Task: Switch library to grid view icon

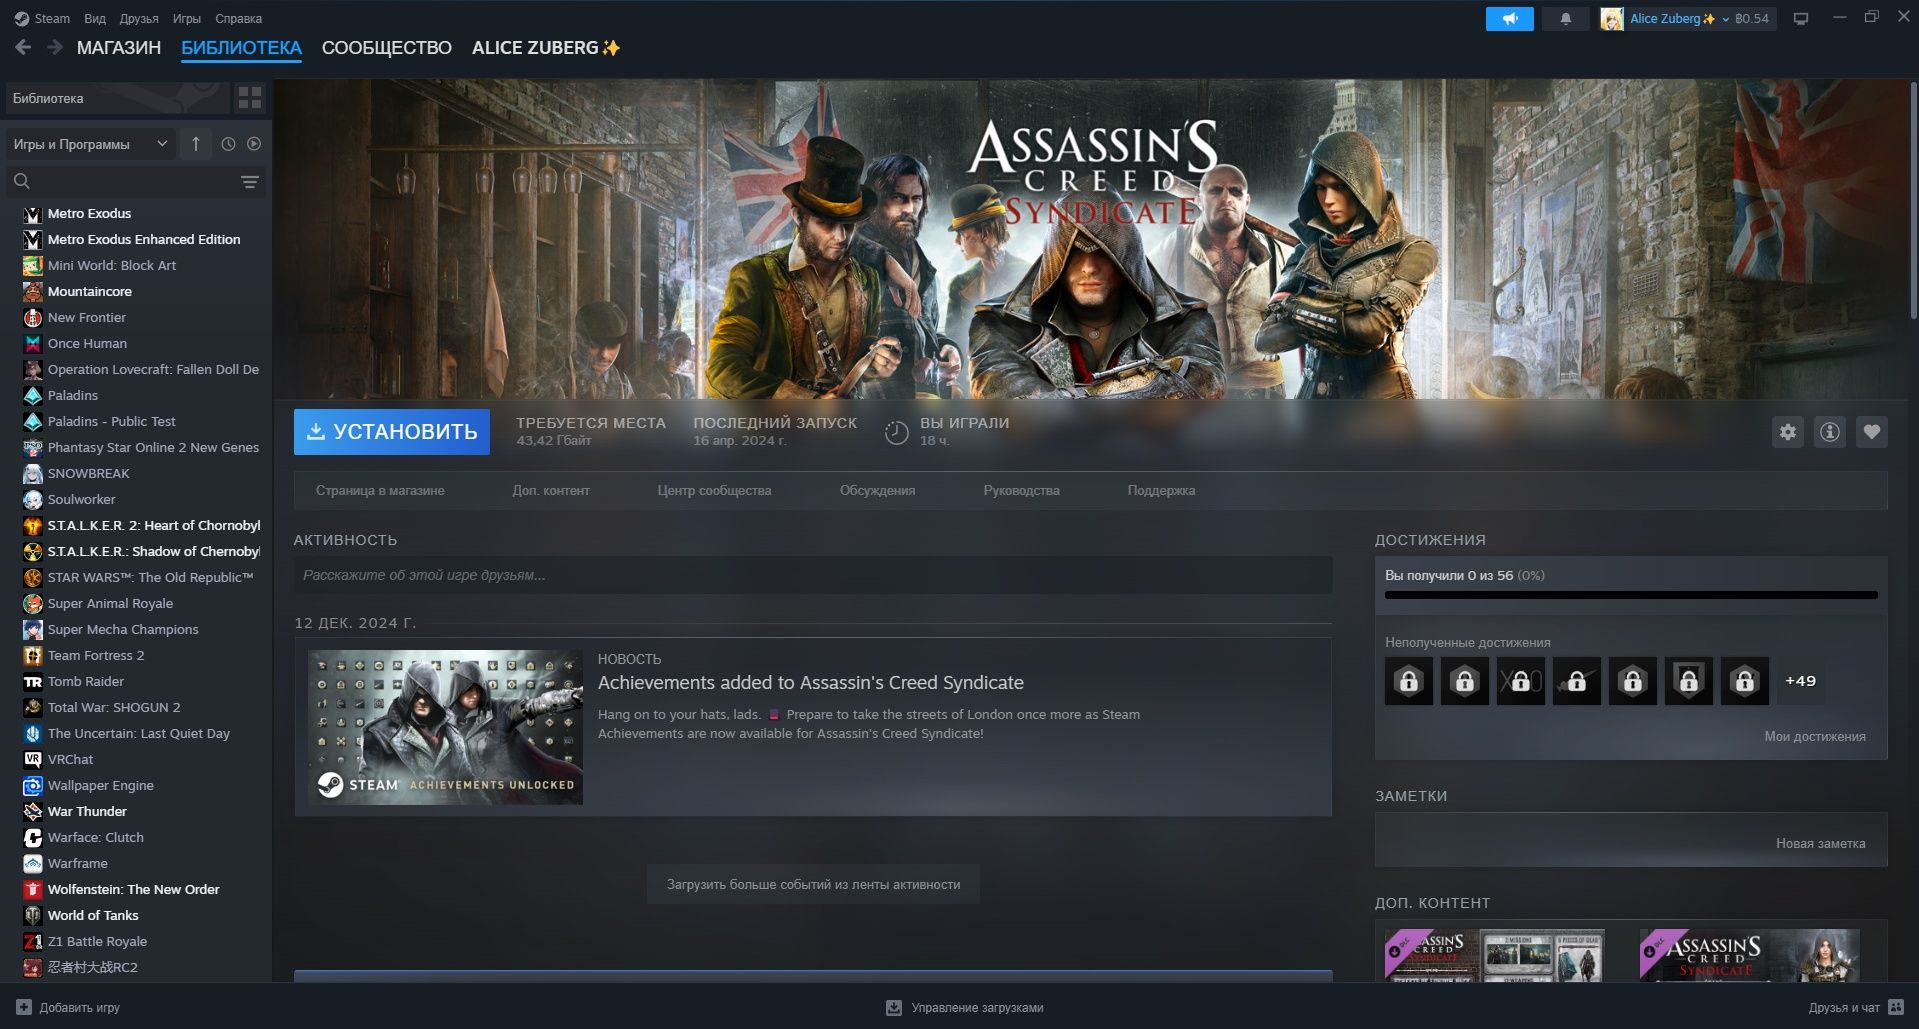Action: coord(250,97)
